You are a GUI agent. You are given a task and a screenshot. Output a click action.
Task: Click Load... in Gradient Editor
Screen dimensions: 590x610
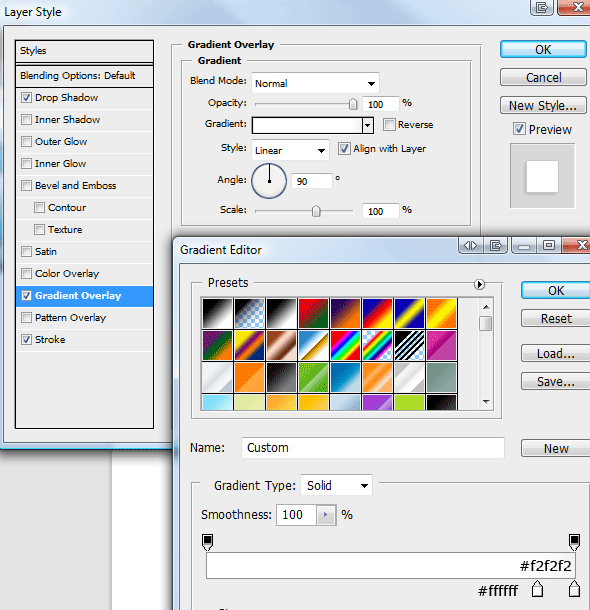(555, 354)
